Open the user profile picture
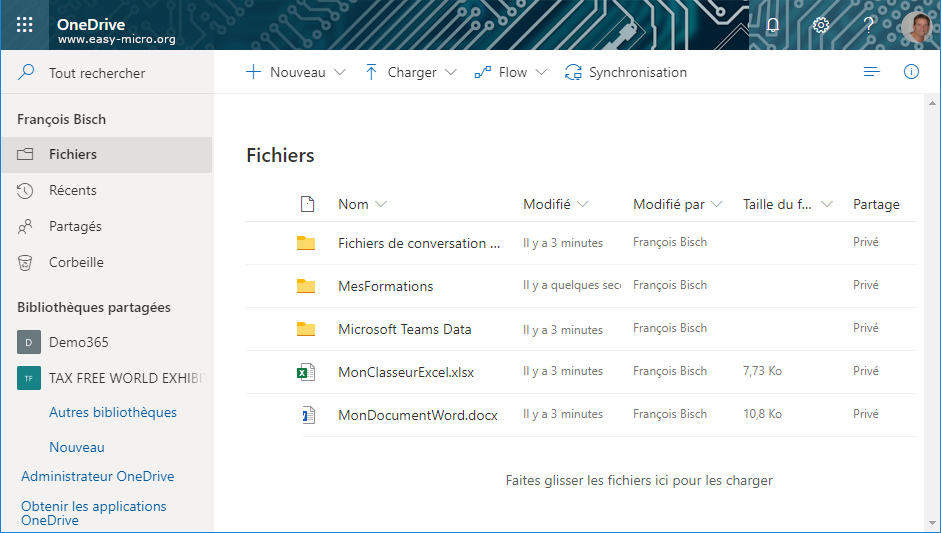The width and height of the screenshot is (941, 533). pyautogui.click(x=916, y=26)
